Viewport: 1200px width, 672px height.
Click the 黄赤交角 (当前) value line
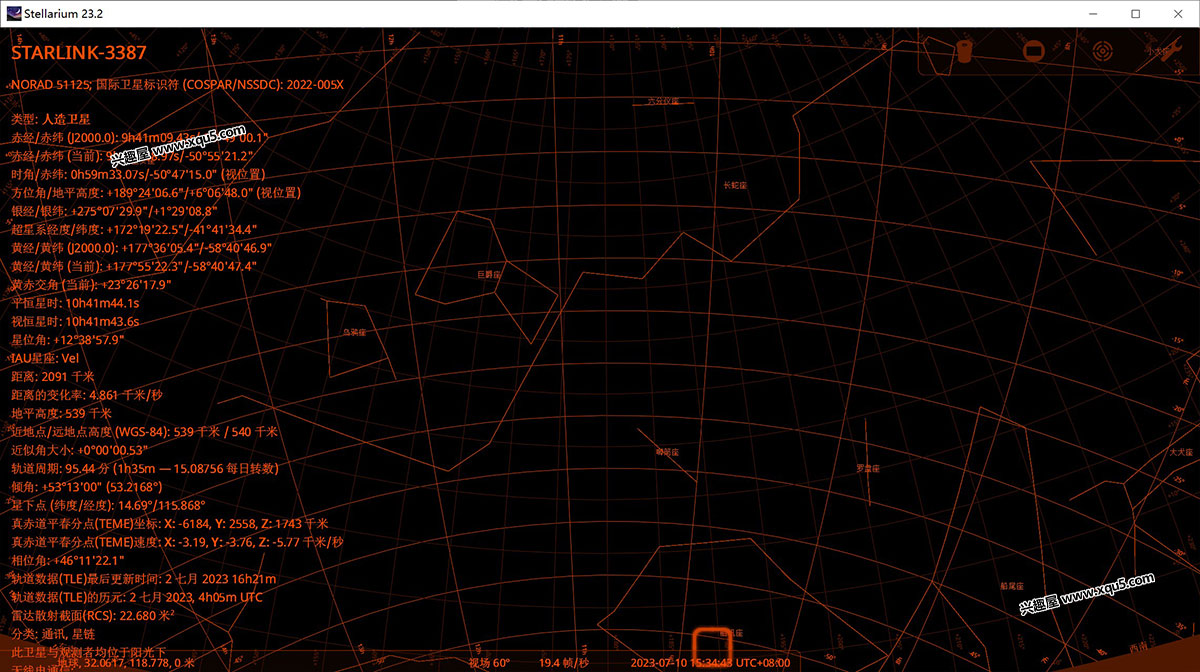[91, 285]
